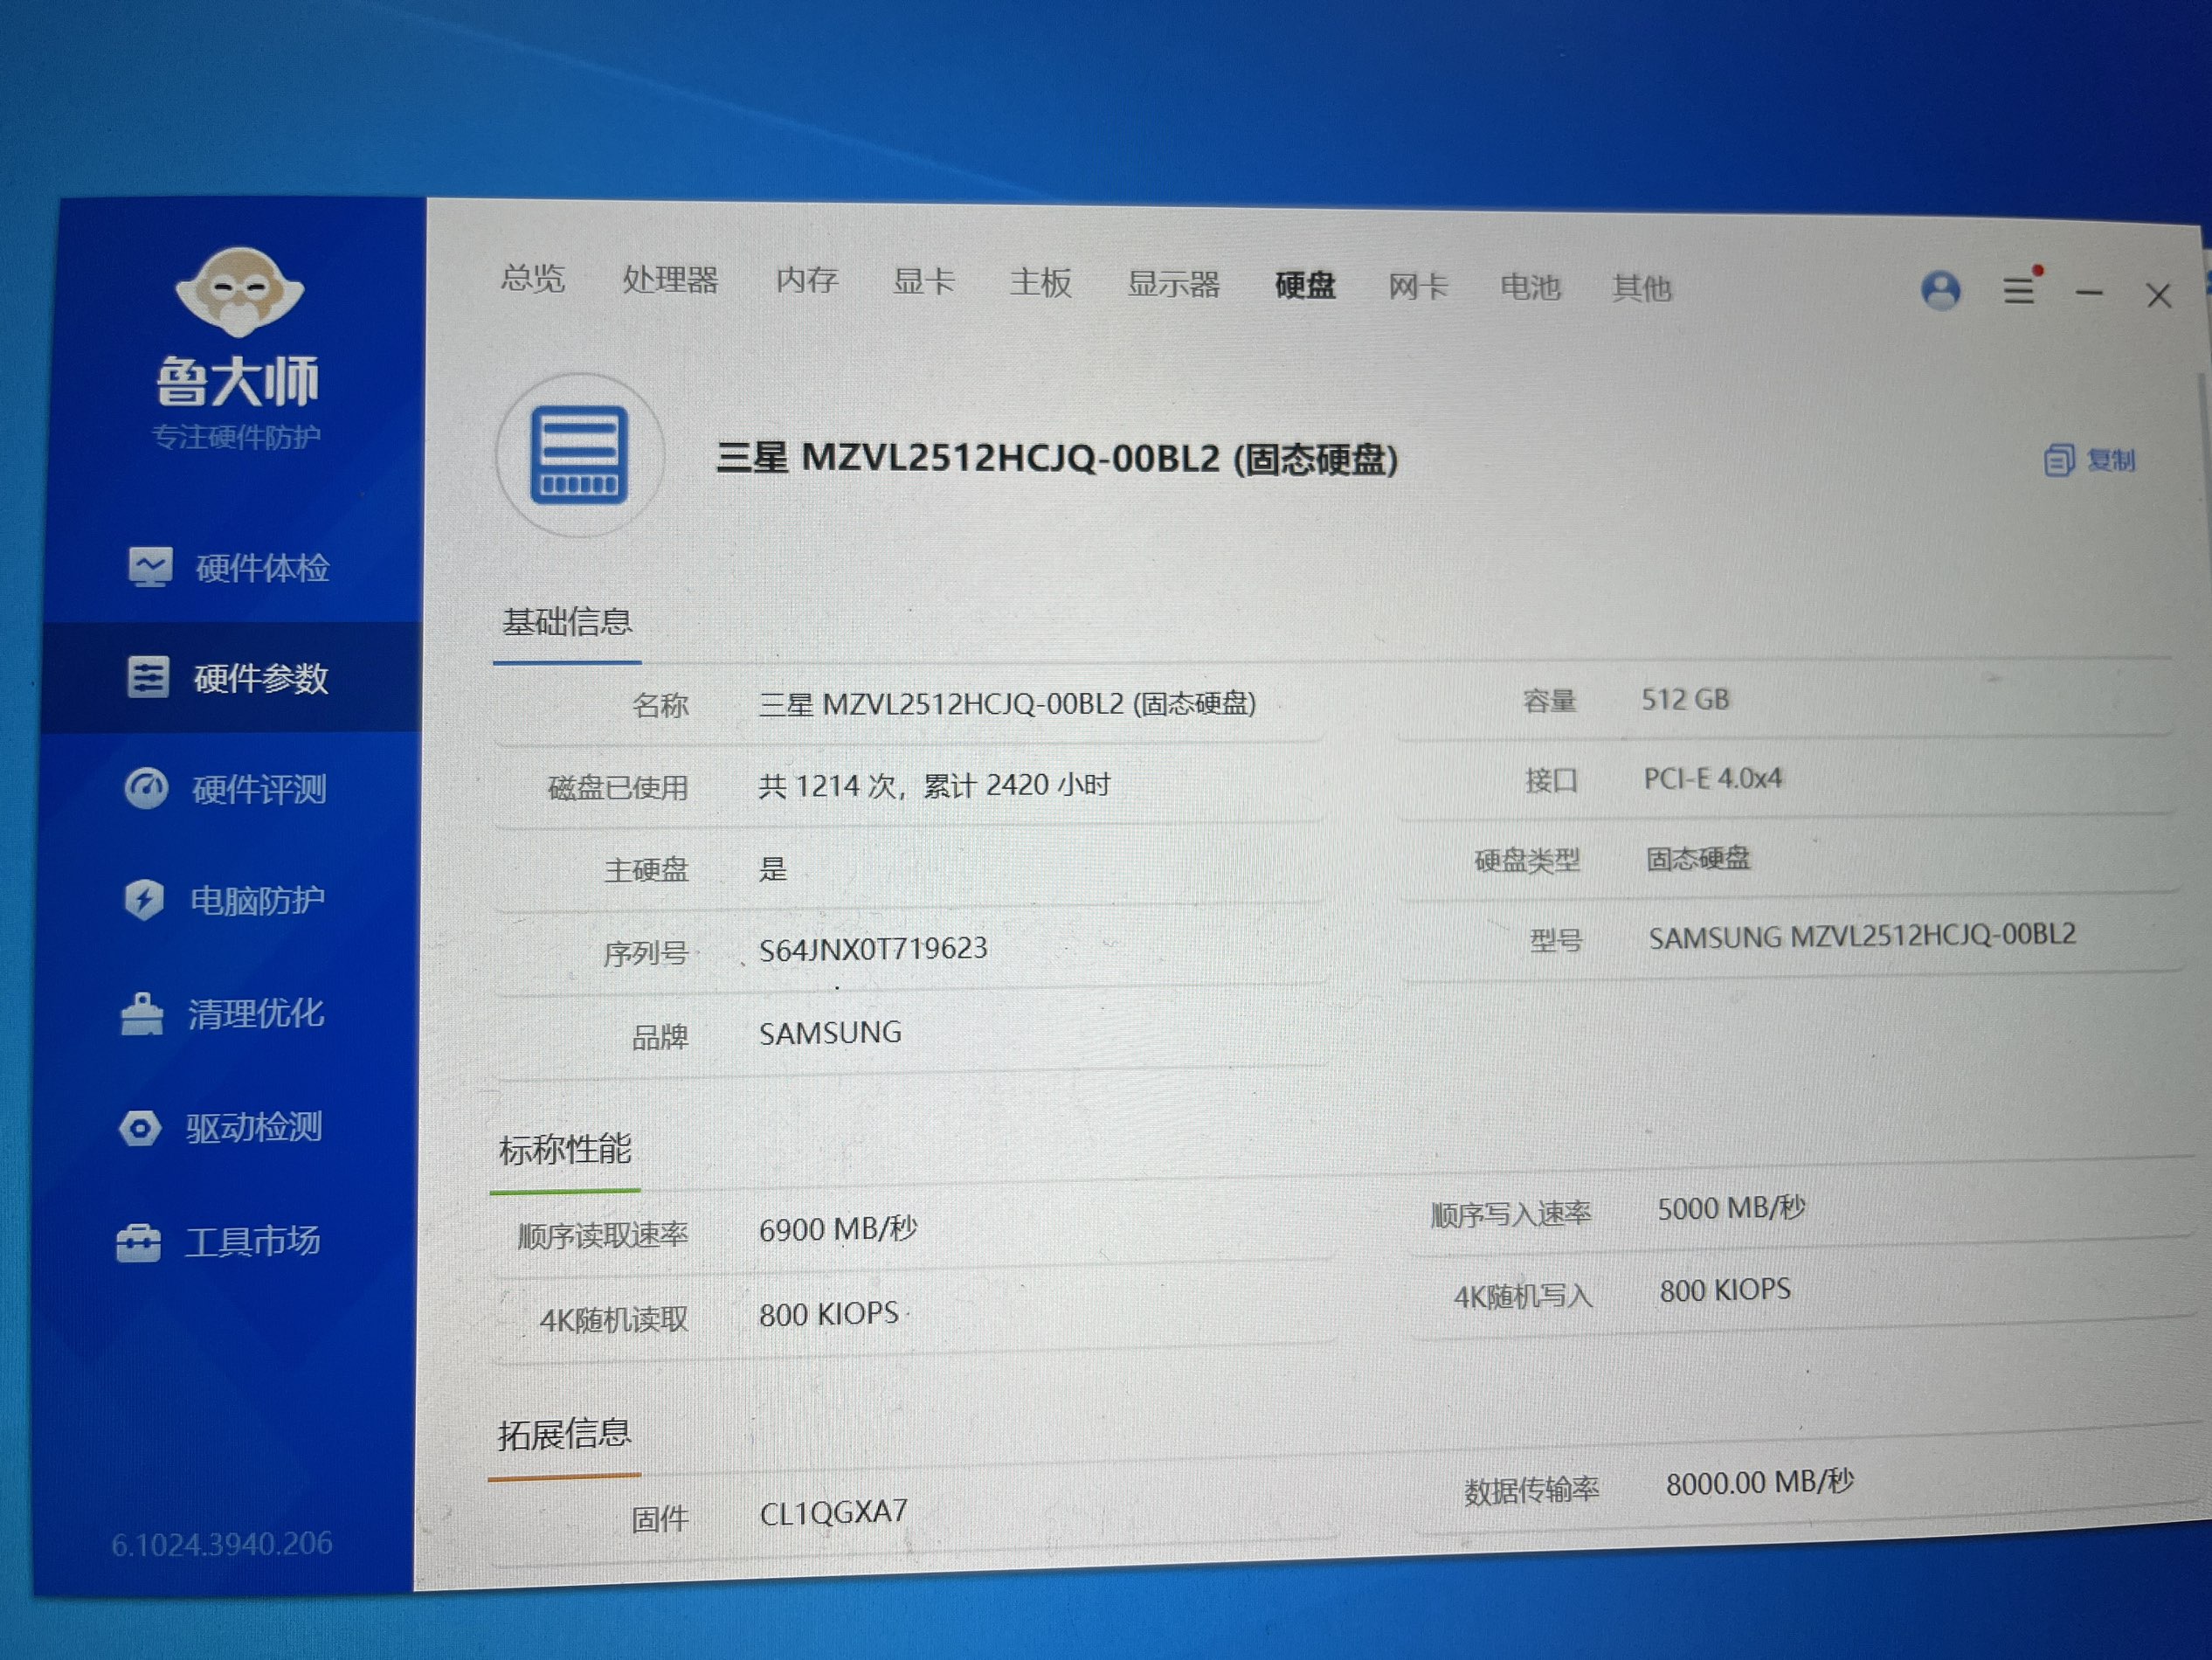Minimize the 鲁大师 window
2212x1660 pixels.
click(x=2089, y=293)
